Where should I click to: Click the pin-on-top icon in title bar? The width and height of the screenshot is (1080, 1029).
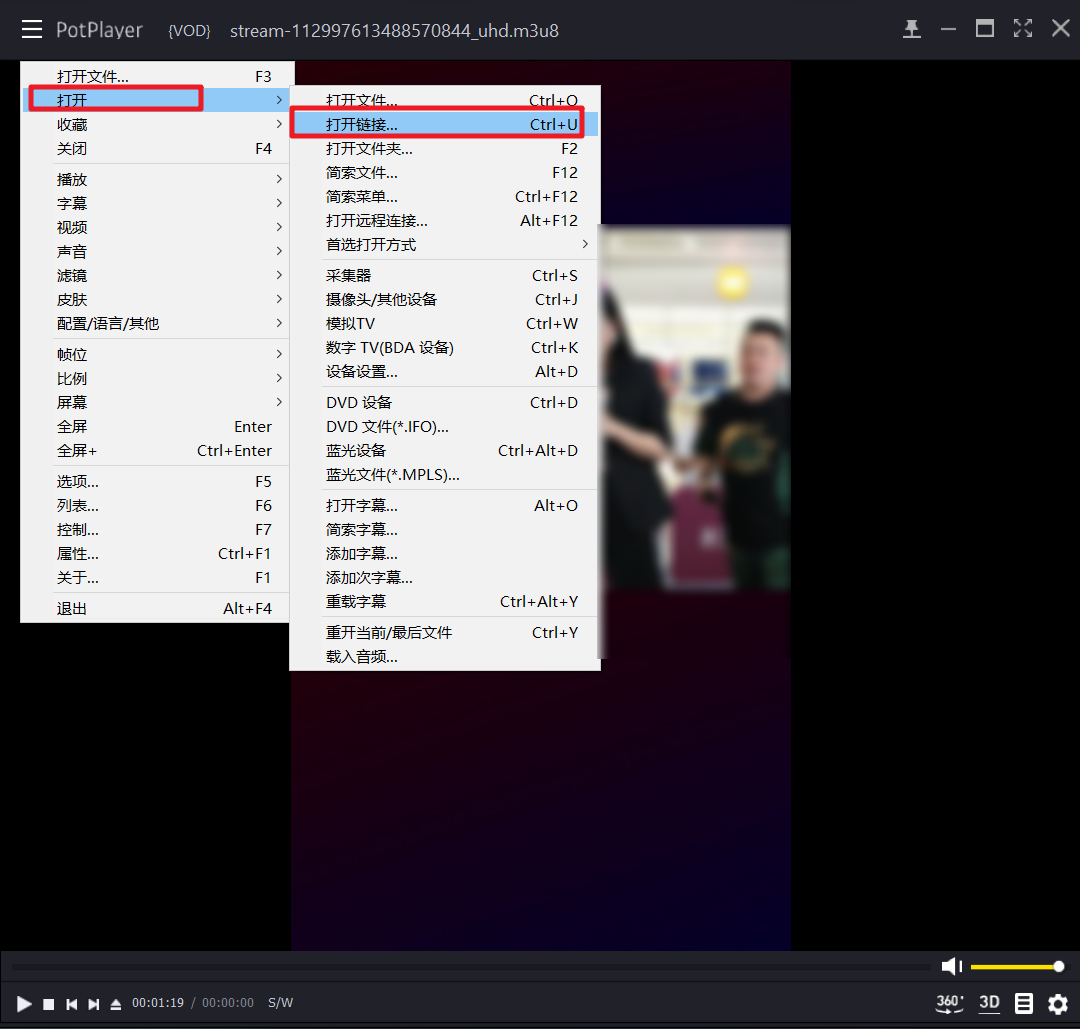tap(912, 29)
